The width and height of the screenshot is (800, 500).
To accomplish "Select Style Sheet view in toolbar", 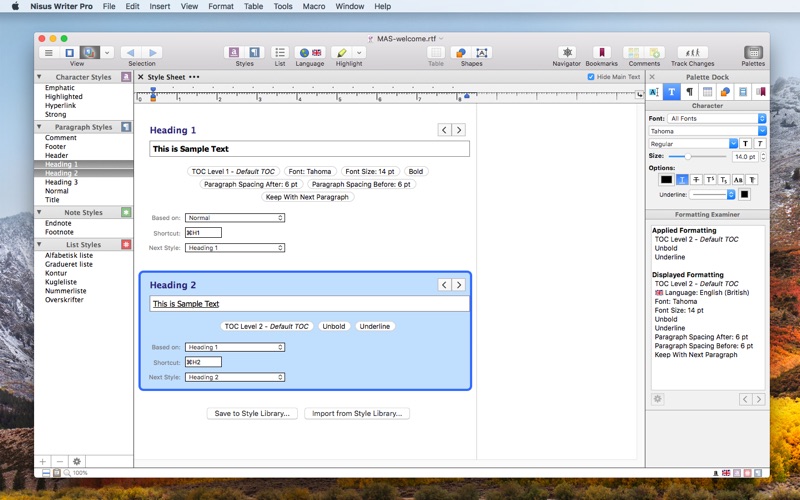I will [90, 53].
